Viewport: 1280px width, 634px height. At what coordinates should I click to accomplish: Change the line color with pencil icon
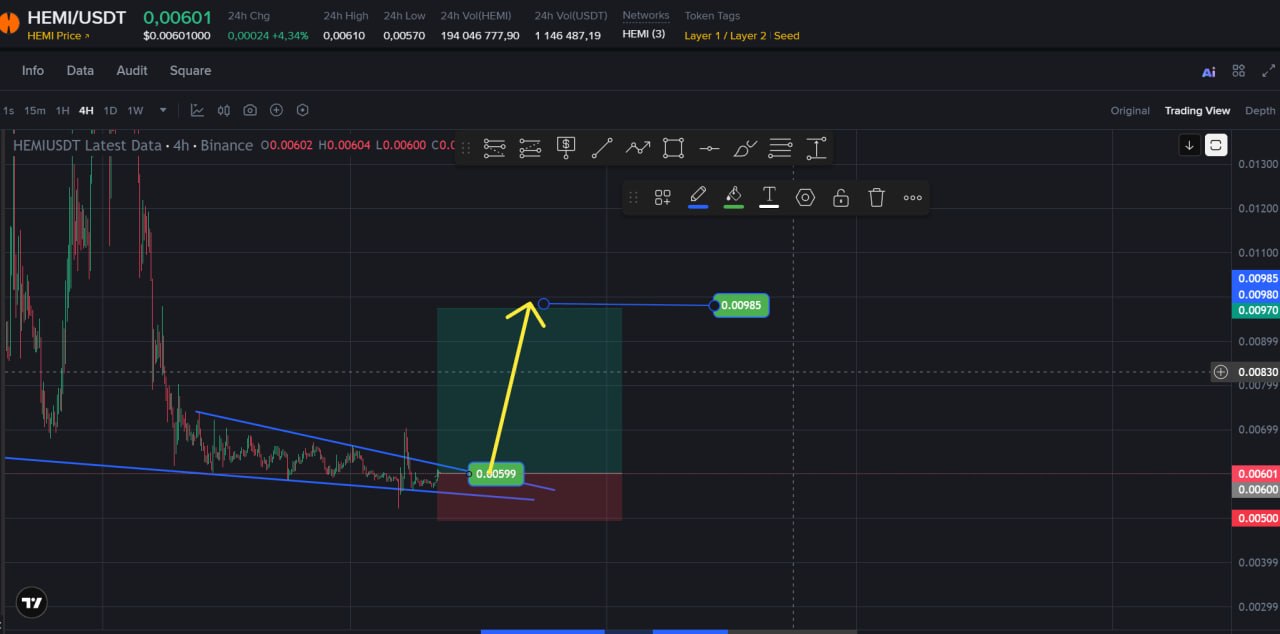point(698,197)
